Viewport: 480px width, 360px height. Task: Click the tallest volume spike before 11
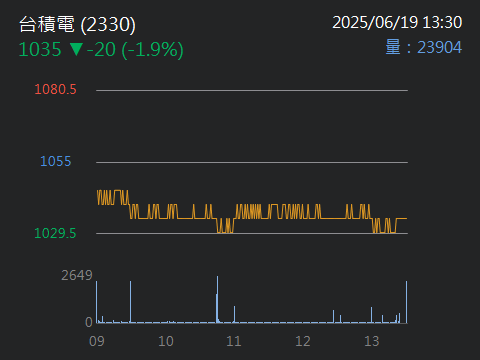point(217,299)
